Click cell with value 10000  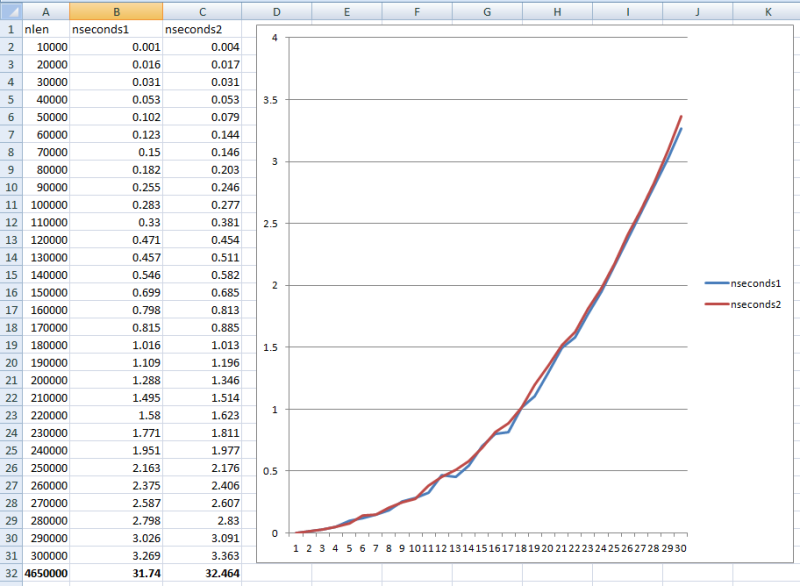46,47
